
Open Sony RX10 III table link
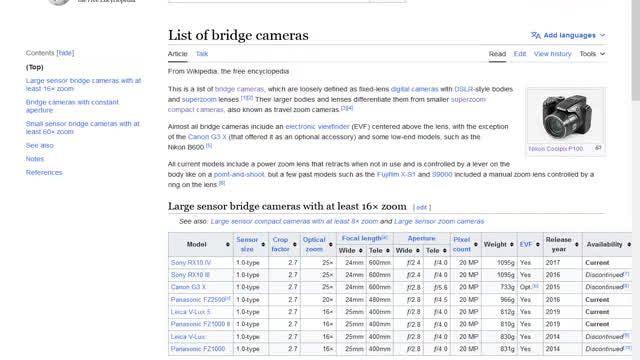pos(190,275)
